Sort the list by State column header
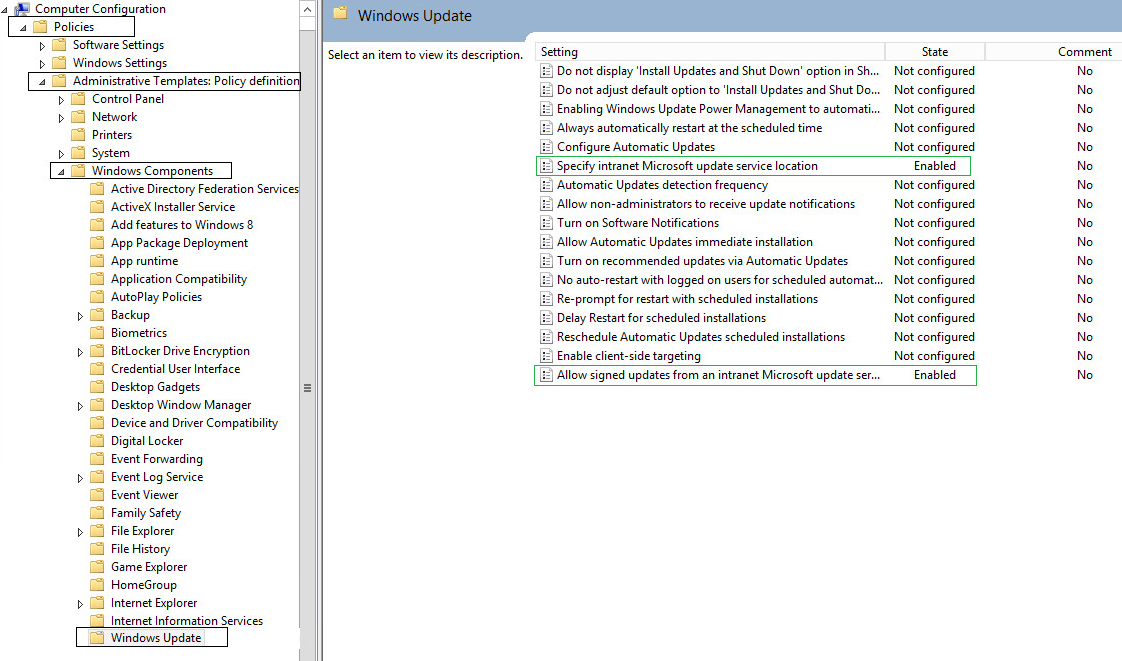Screen dimensions: 1122x661 (934, 52)
